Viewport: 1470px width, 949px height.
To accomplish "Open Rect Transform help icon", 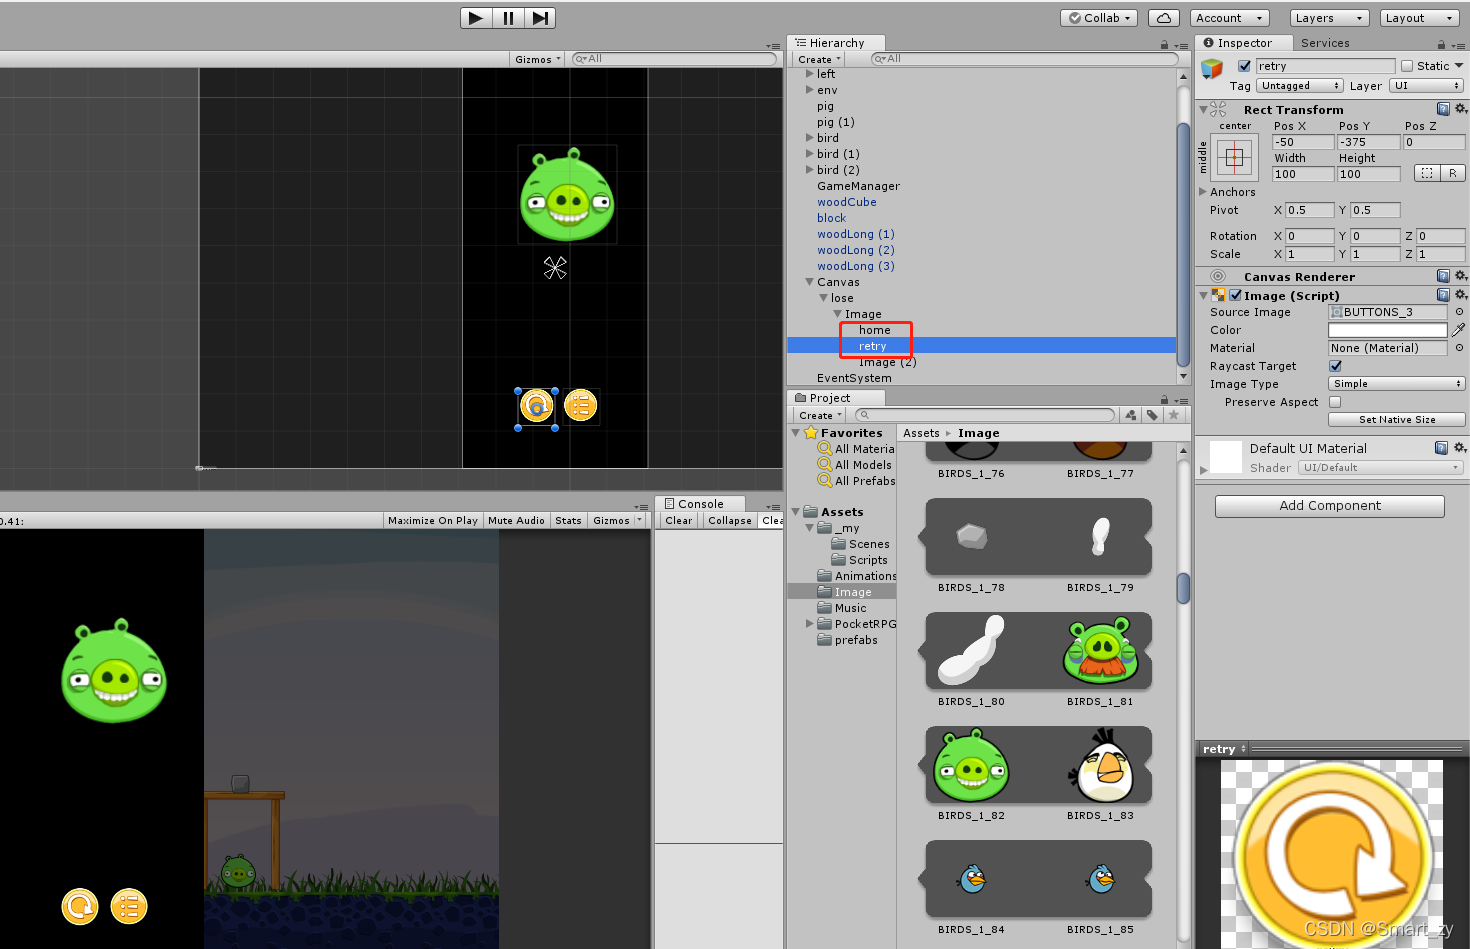I will pos(1443,109).
